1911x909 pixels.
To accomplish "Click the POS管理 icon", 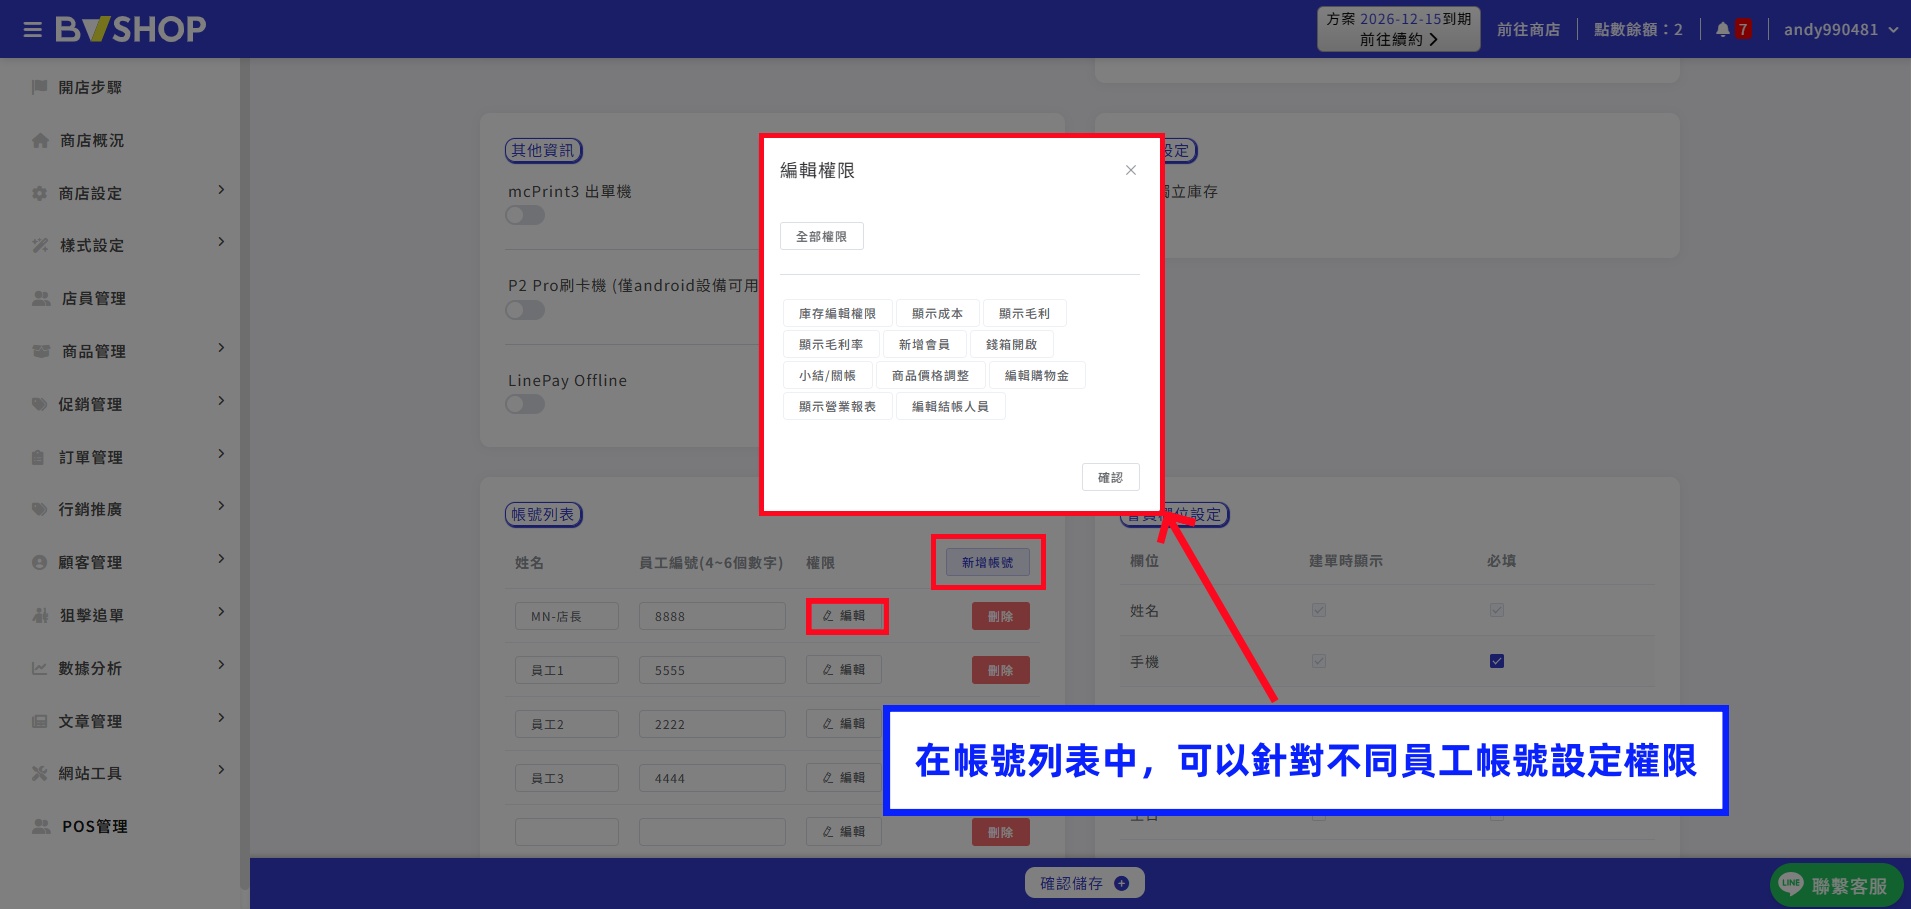I will pos(41,826).
